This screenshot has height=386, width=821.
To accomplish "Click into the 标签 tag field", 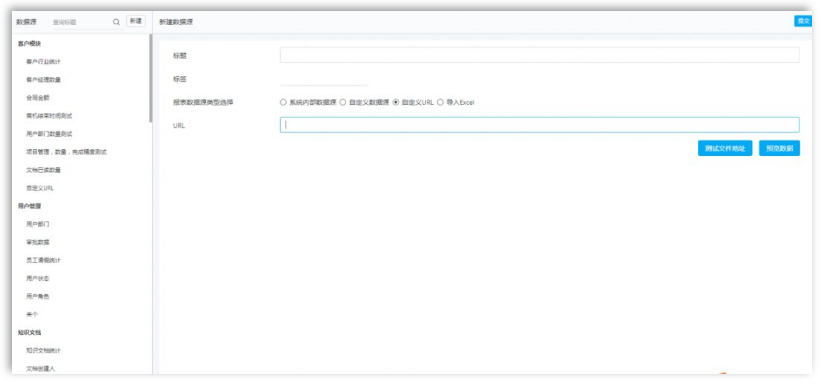I will pyautogui.click(x=324, y=79).
